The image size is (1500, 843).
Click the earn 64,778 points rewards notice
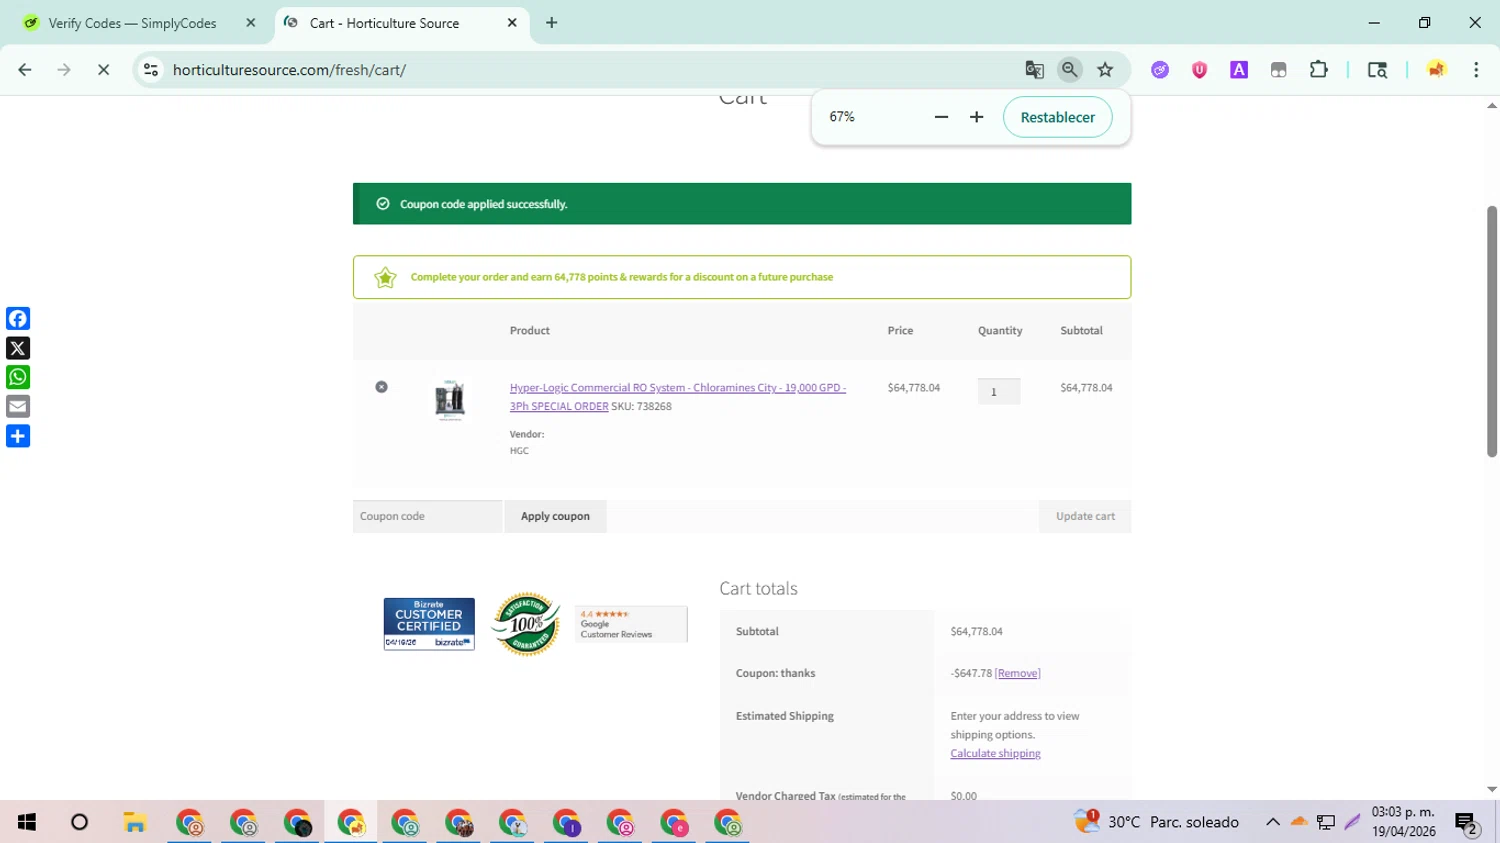(622, 277)
